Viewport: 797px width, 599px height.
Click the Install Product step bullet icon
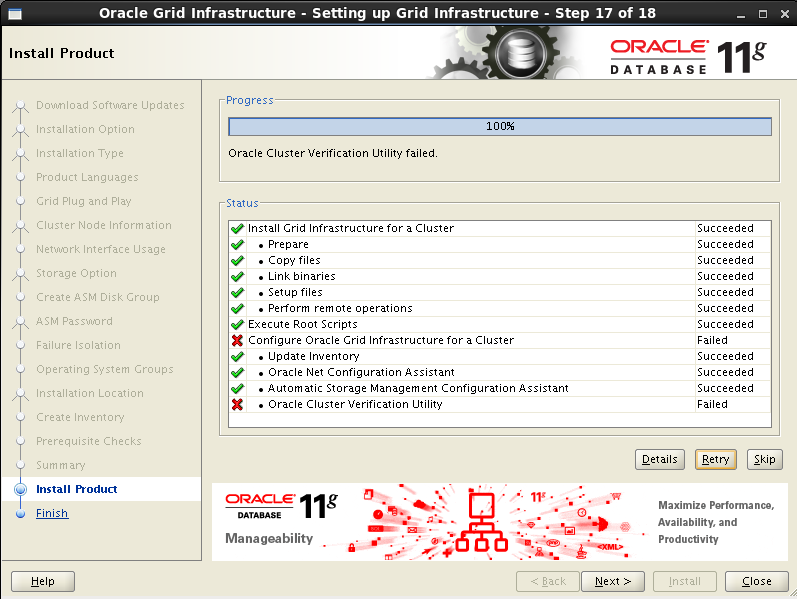tap(20, 489)
